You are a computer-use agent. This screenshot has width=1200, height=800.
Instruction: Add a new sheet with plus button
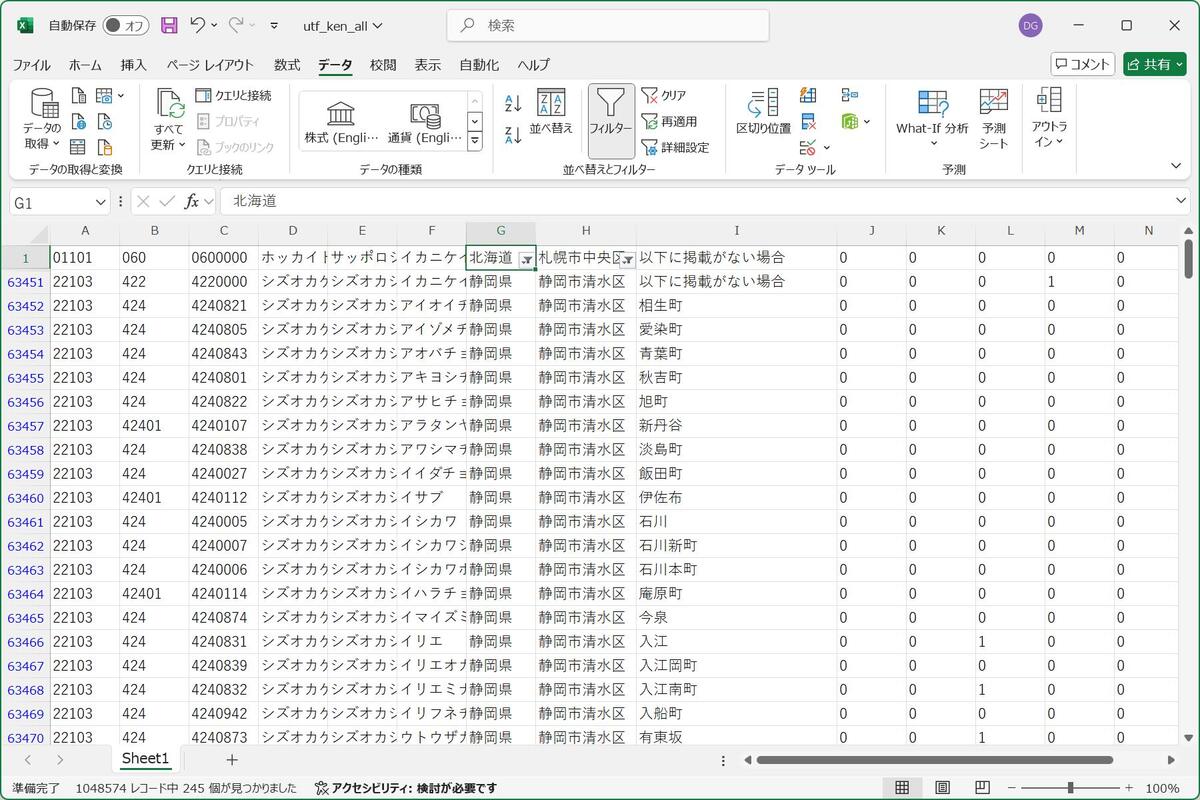tap(232, 760)
